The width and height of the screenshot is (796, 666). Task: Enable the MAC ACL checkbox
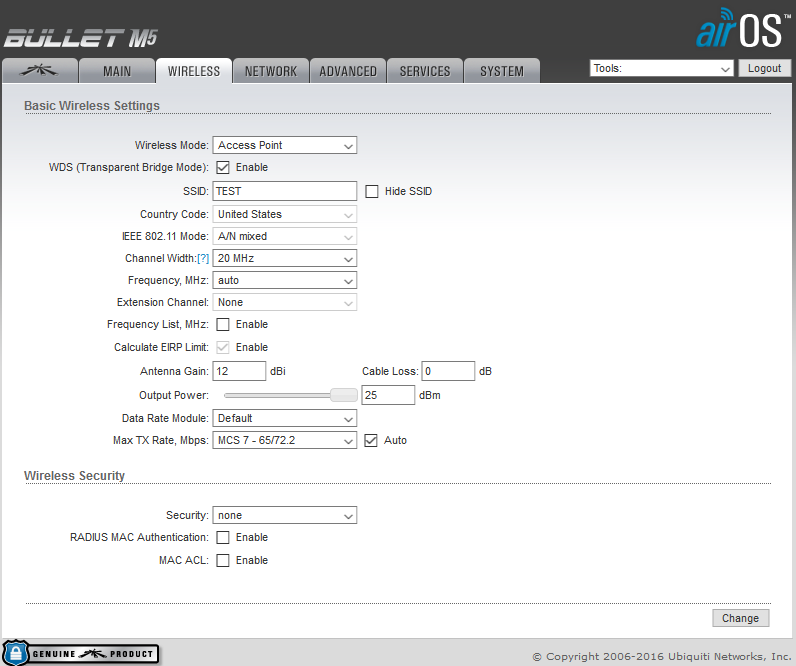click(x=223, y=560)
